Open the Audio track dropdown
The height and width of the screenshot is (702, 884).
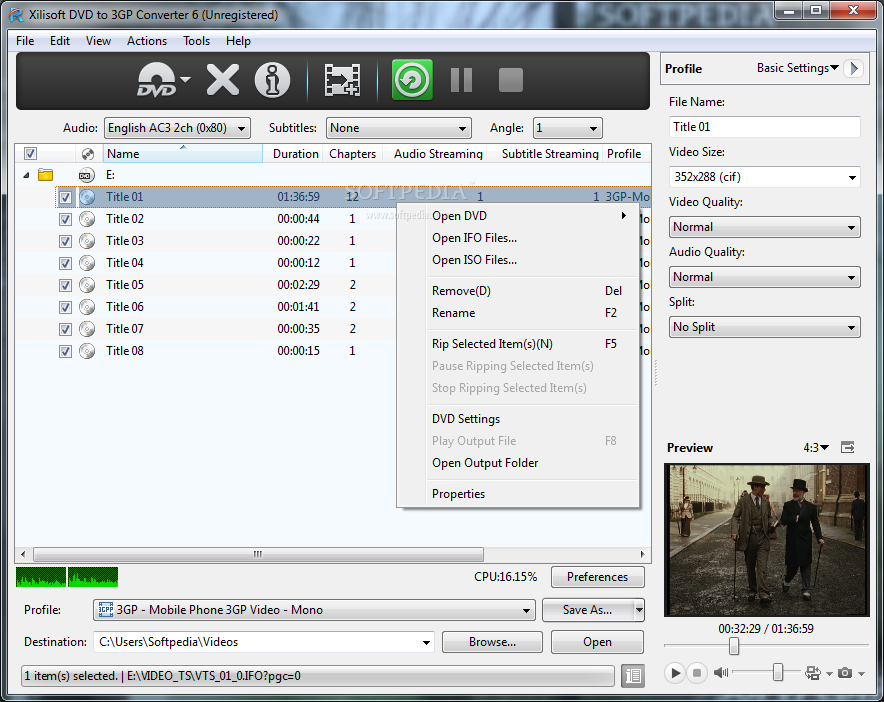177,128
